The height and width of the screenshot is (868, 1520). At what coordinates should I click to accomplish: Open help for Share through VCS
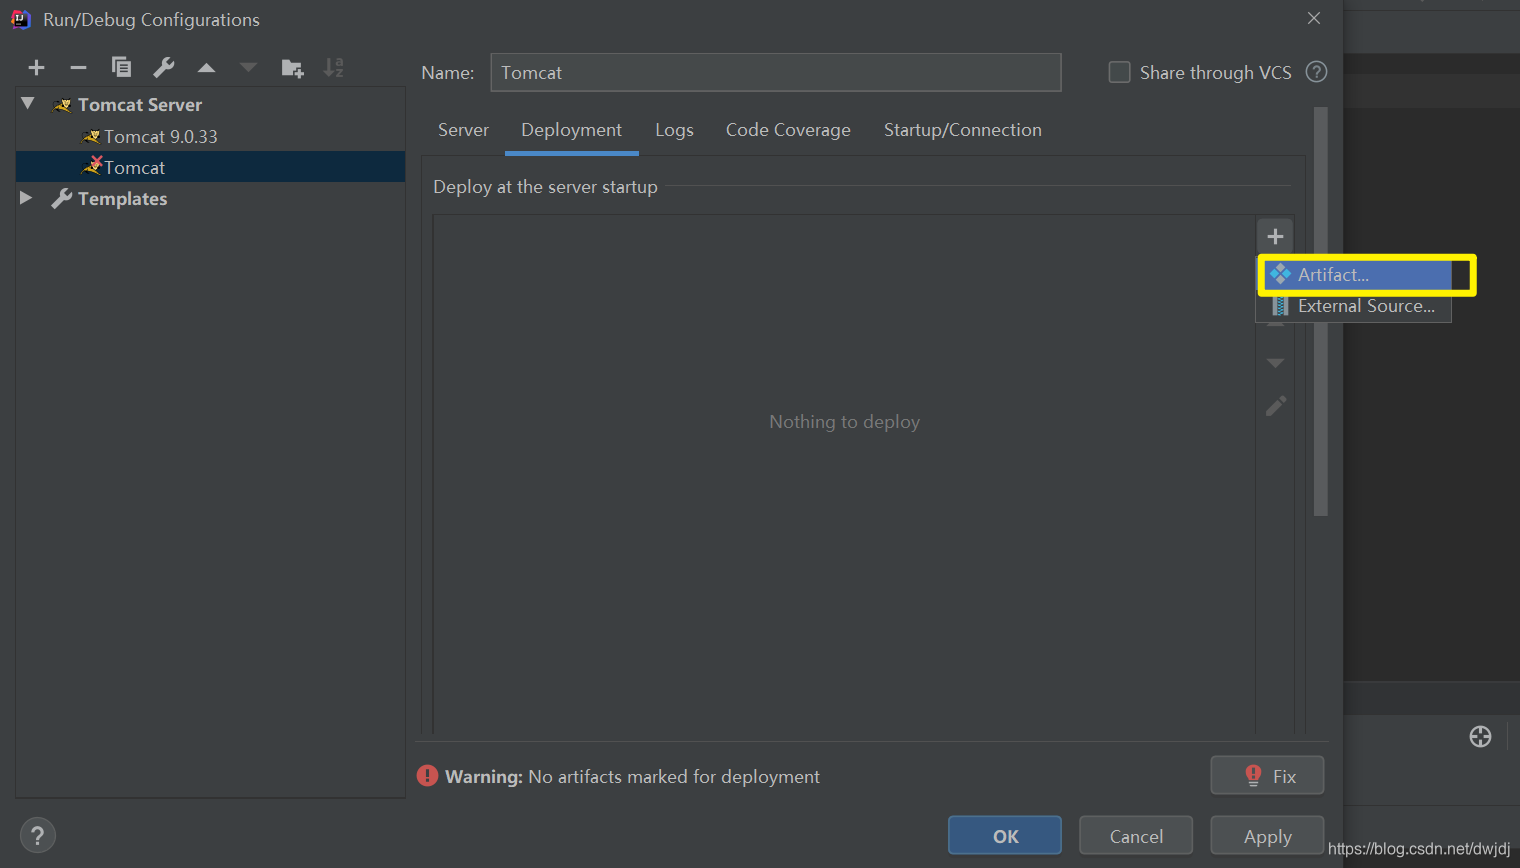click(1317, 72)
